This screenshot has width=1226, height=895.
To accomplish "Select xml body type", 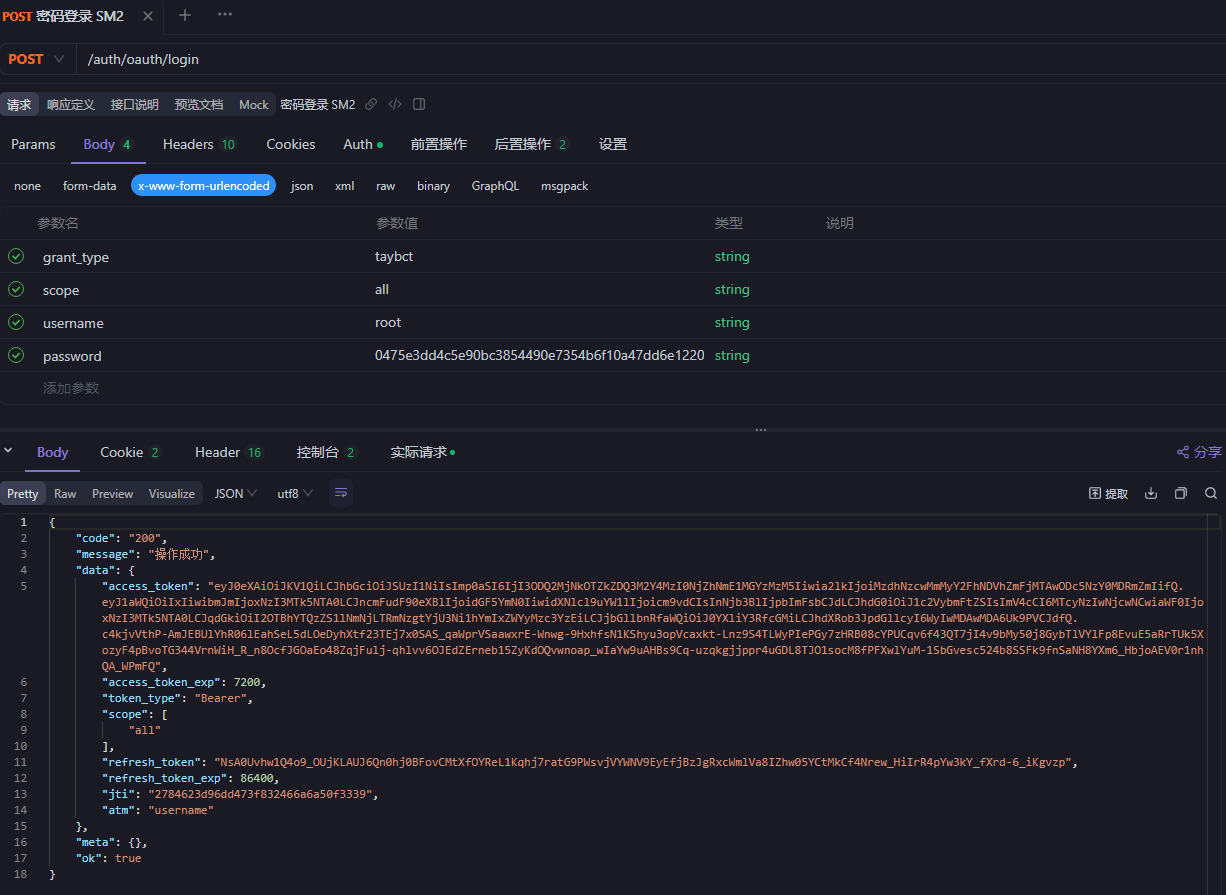I will pos(345,186).
